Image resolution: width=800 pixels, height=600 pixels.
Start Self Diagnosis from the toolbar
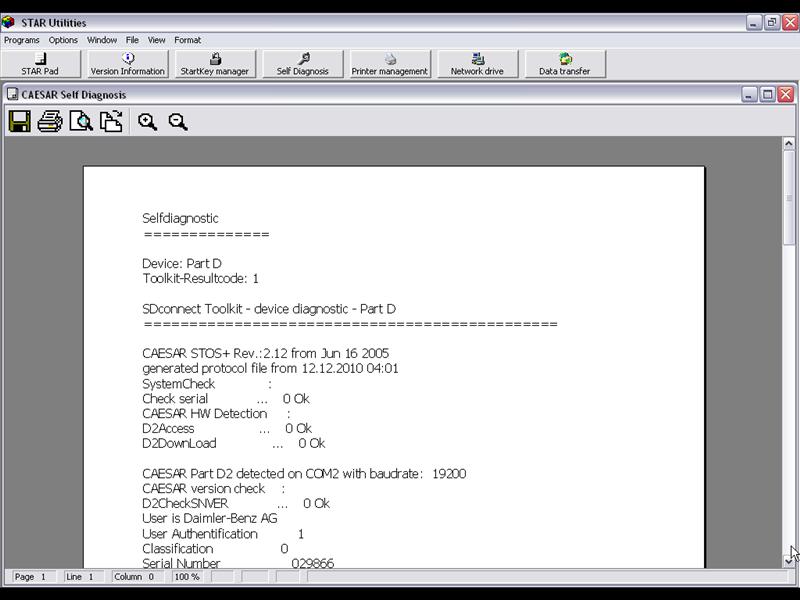(303, 64)
